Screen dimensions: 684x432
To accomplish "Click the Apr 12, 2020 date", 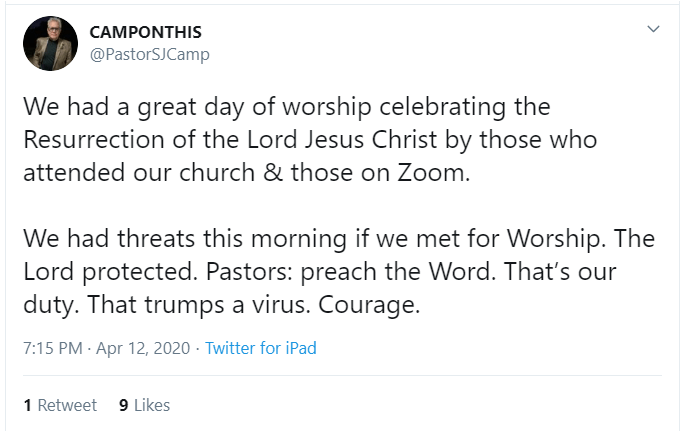I will point(142,349).
